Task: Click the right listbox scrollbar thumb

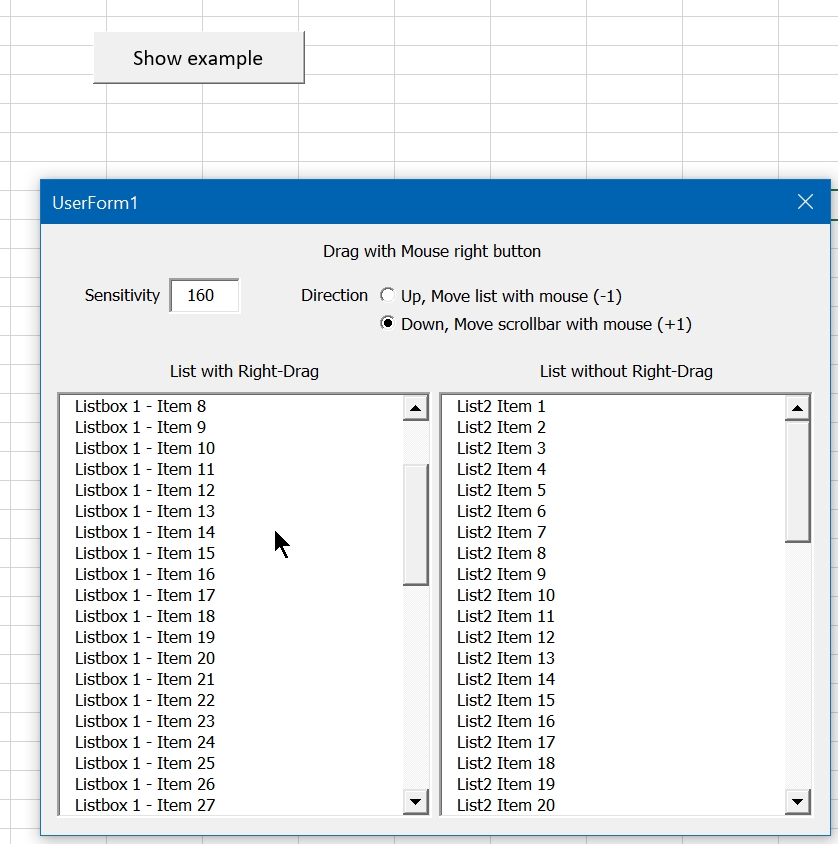Action: (x=797, y=480)
